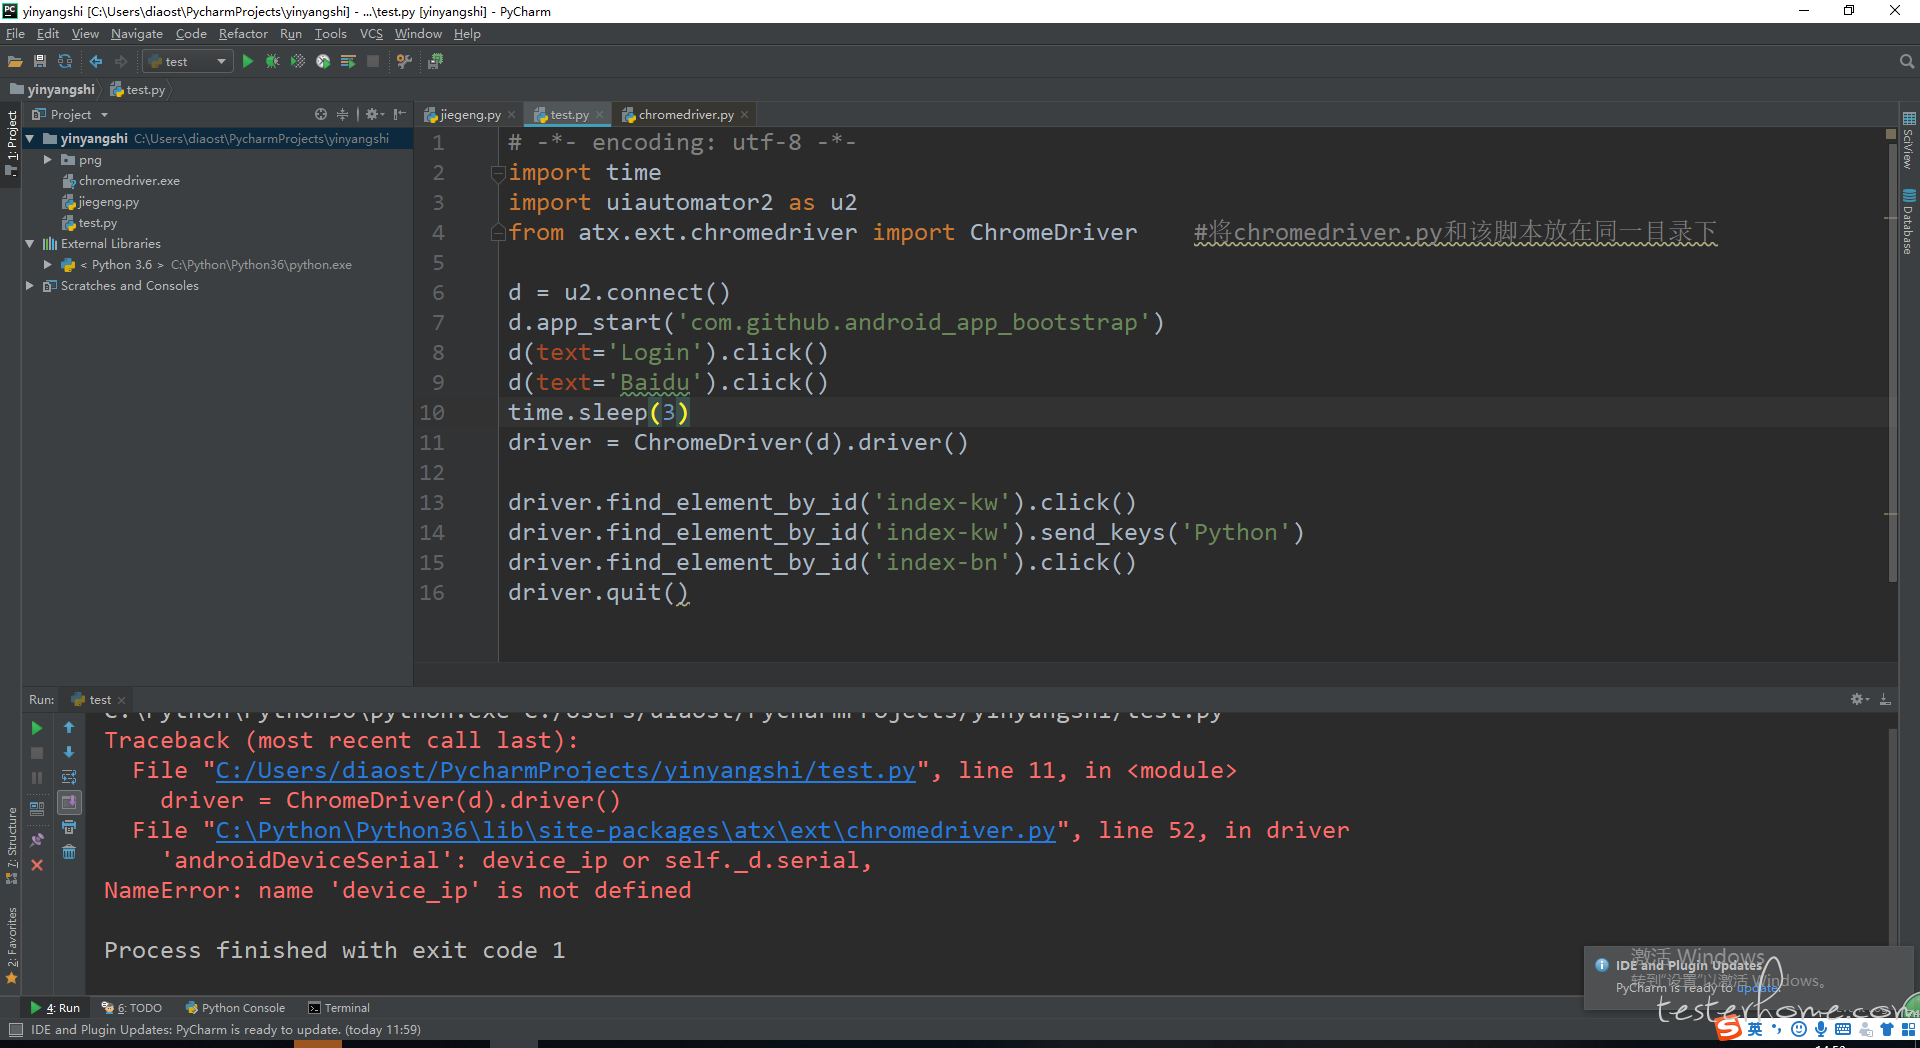Screen dimensions: 1920x1048
Task: Click the Open folder toolbar icon
Action: click(x=15, y=62)
